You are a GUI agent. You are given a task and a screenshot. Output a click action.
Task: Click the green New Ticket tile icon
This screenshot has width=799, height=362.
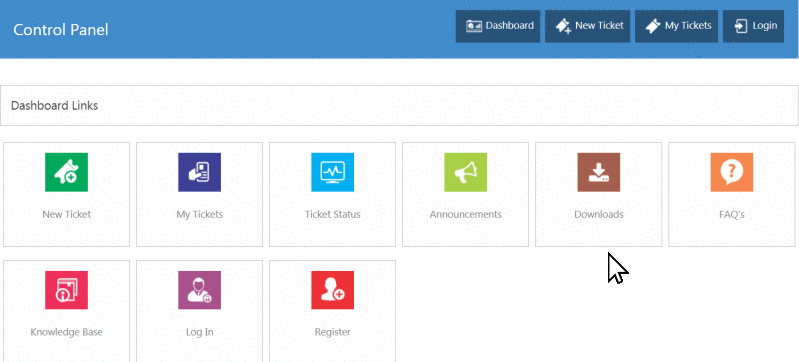click(66, 172)
